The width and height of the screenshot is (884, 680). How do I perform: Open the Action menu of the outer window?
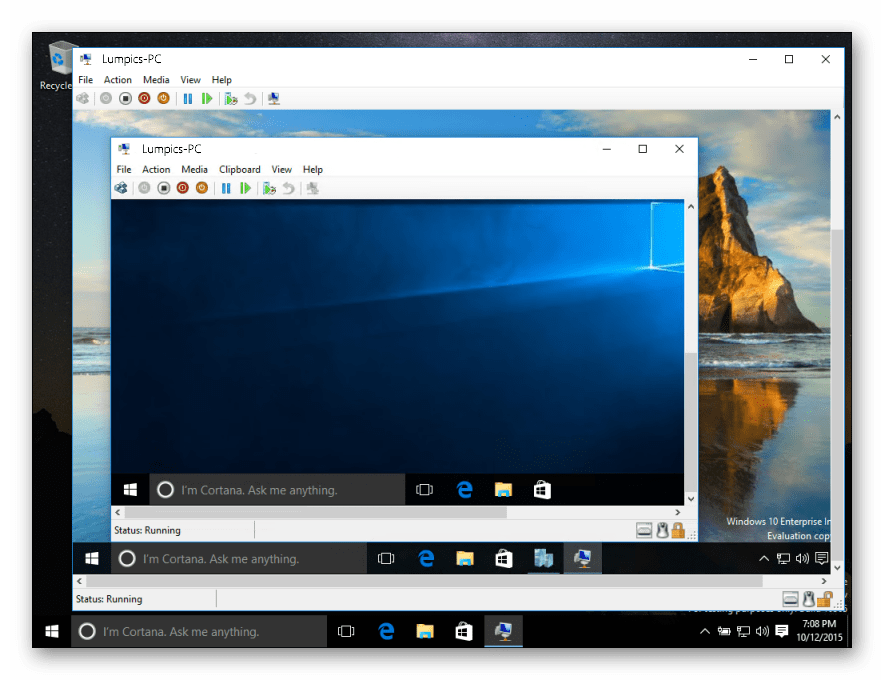click(117, 79)
